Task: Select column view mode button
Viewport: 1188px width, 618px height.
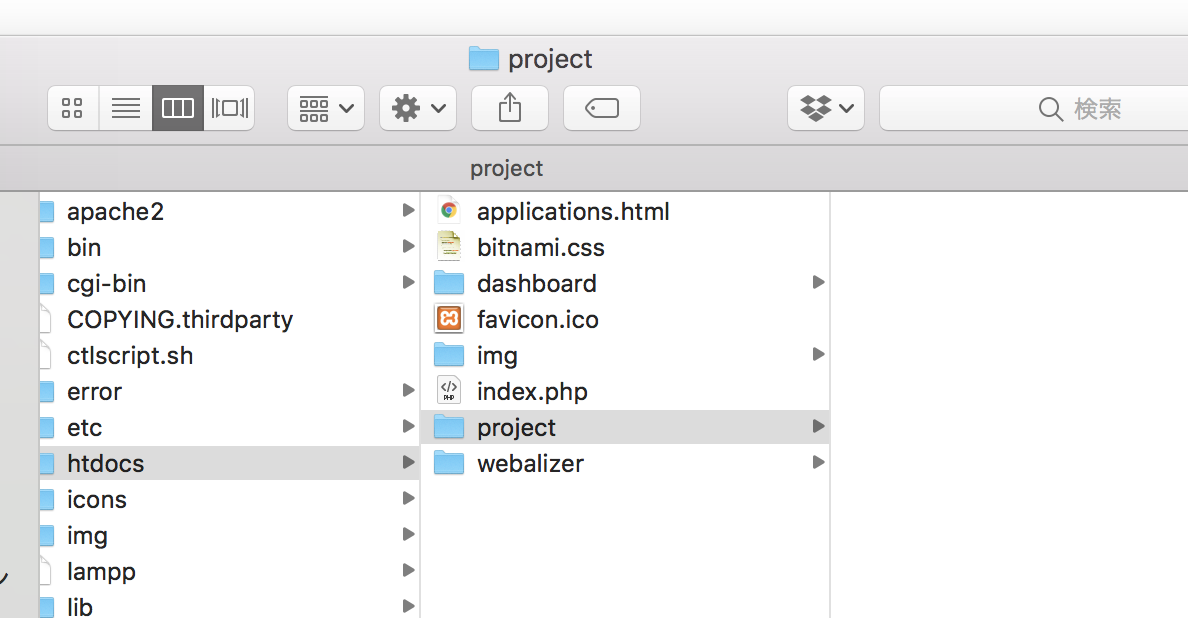Action: (x=177, y=108)
